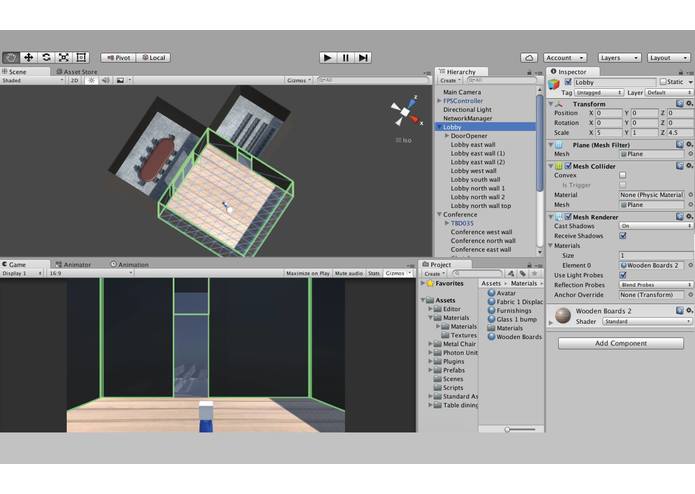The width and height of the screenshot is (695, 494).
Task: Open the Layers dropdown
Action: (x=620, y=58)
